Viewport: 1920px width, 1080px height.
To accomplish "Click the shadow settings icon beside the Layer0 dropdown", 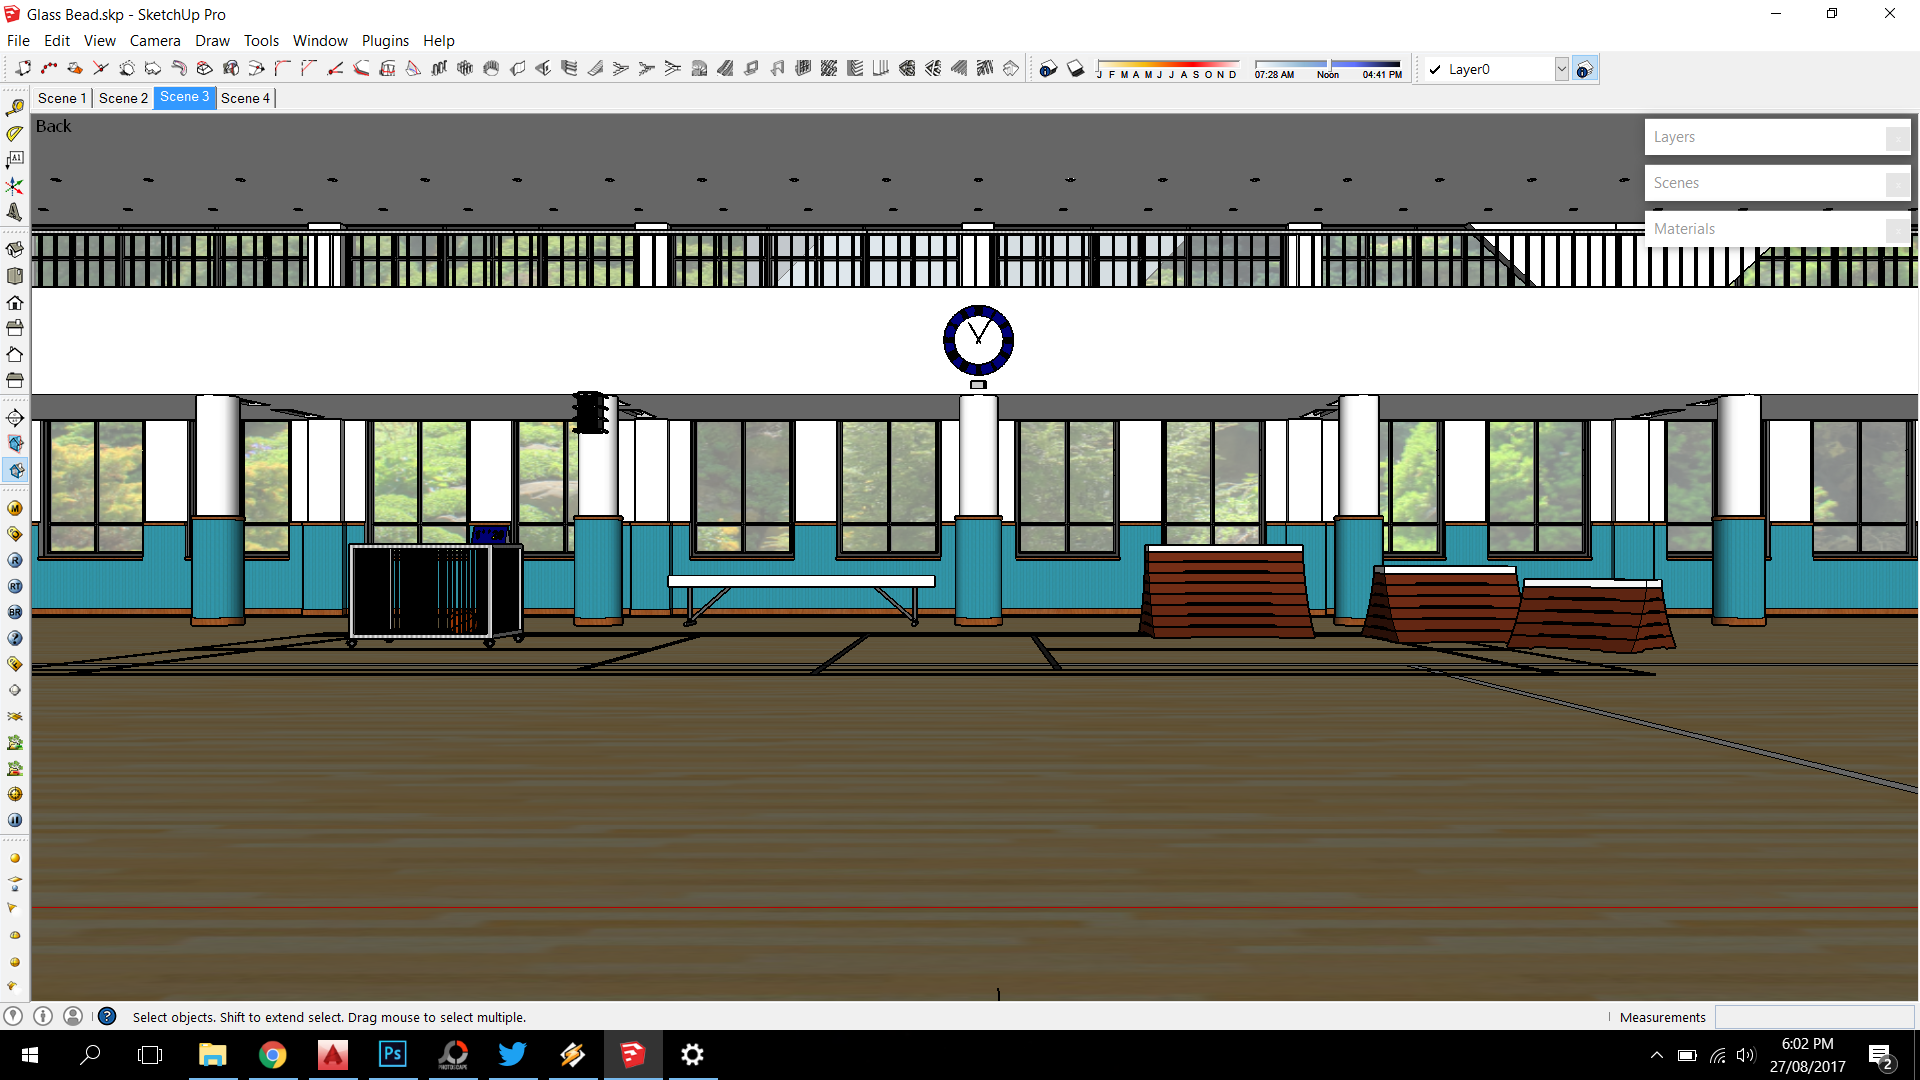I will tap(1585, 68).
